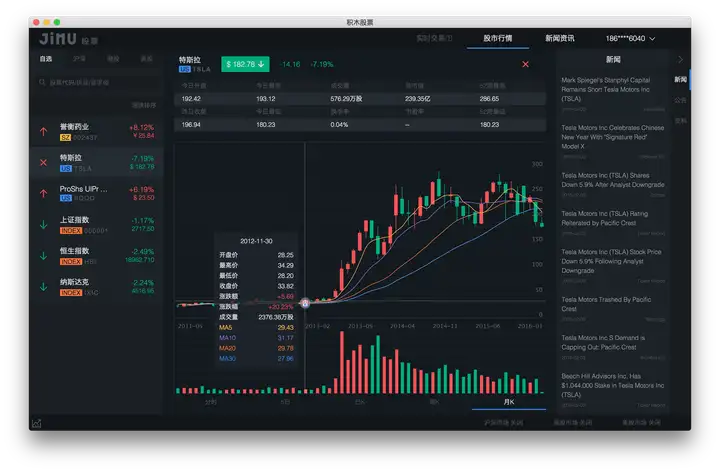Click the INDEX badge on 上证指数 row
Viewport: 720px width, 472px height.
pos(71,230)
